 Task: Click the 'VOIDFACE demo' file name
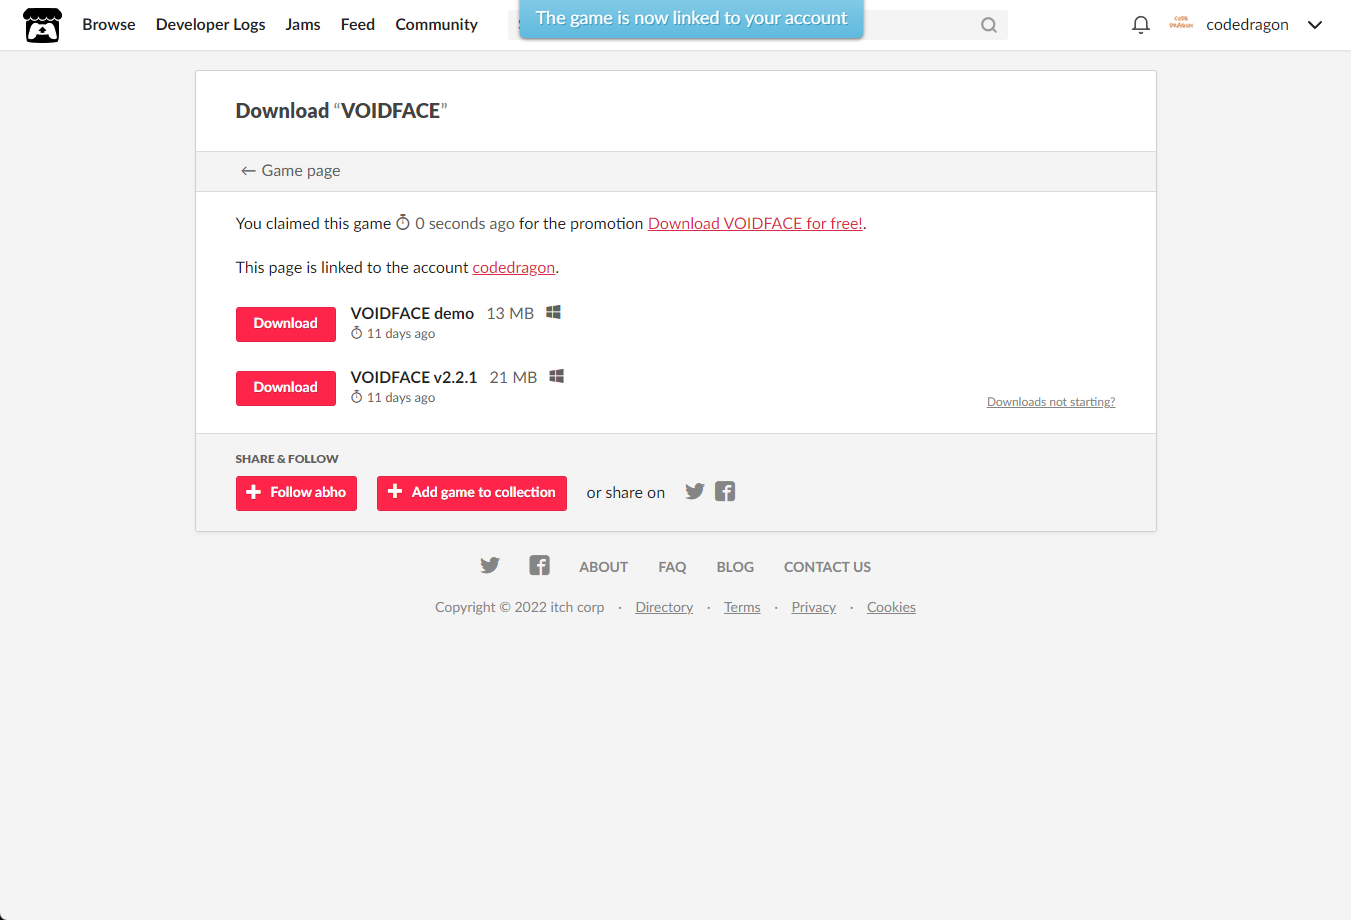pos(412,314)
